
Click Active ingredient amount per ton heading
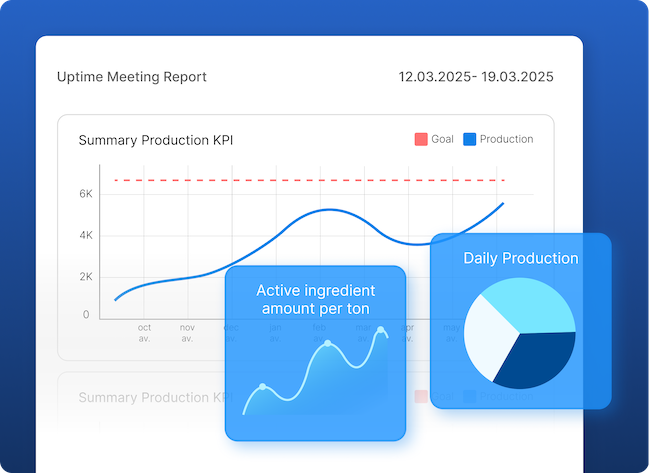point(316,299)
